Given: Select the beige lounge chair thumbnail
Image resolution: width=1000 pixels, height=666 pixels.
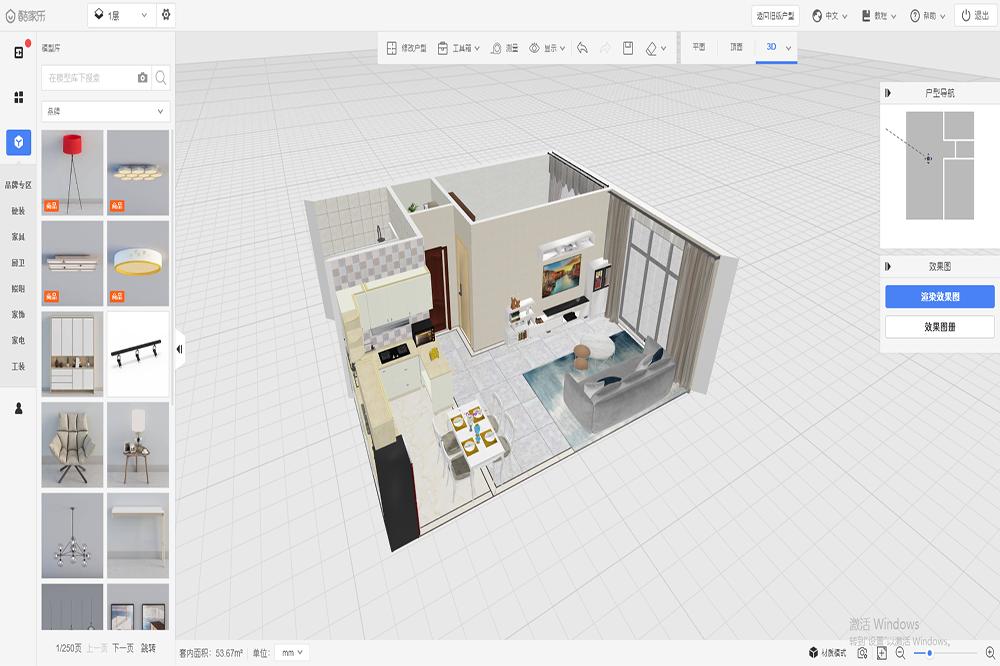Looking at the screenshot, I should point(72,445).
